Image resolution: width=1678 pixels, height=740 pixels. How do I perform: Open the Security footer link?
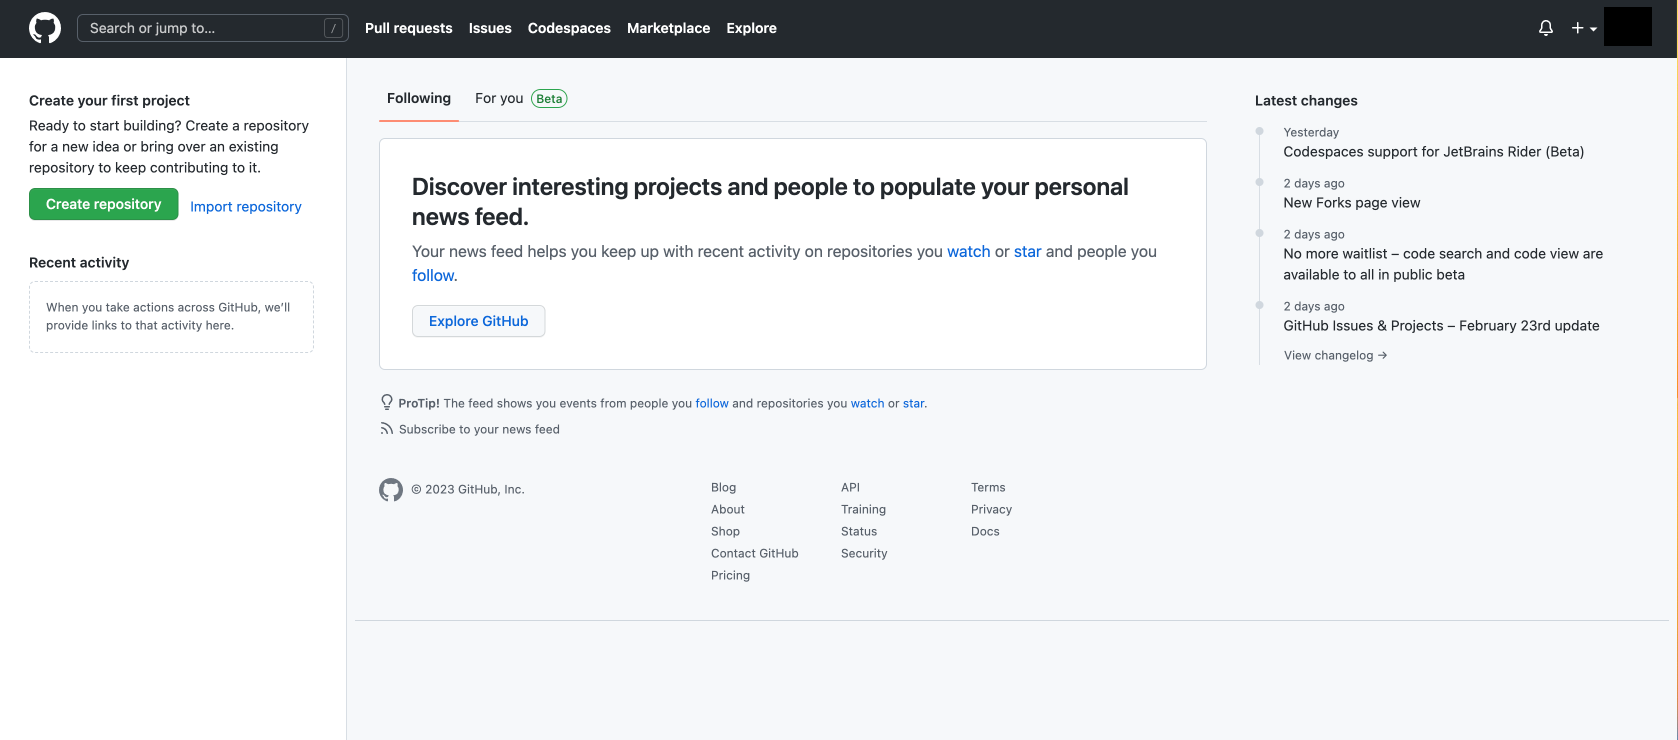click(865, 553)
